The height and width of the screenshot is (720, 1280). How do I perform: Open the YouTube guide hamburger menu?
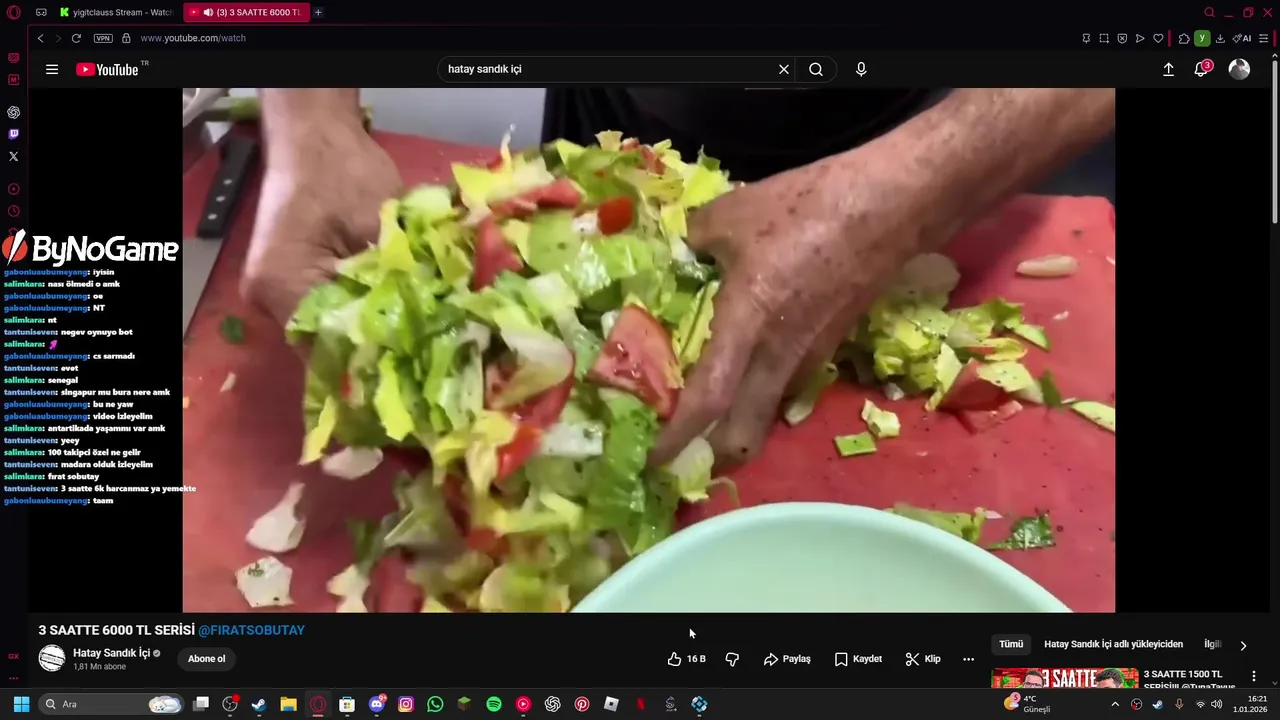click(52, 69)
